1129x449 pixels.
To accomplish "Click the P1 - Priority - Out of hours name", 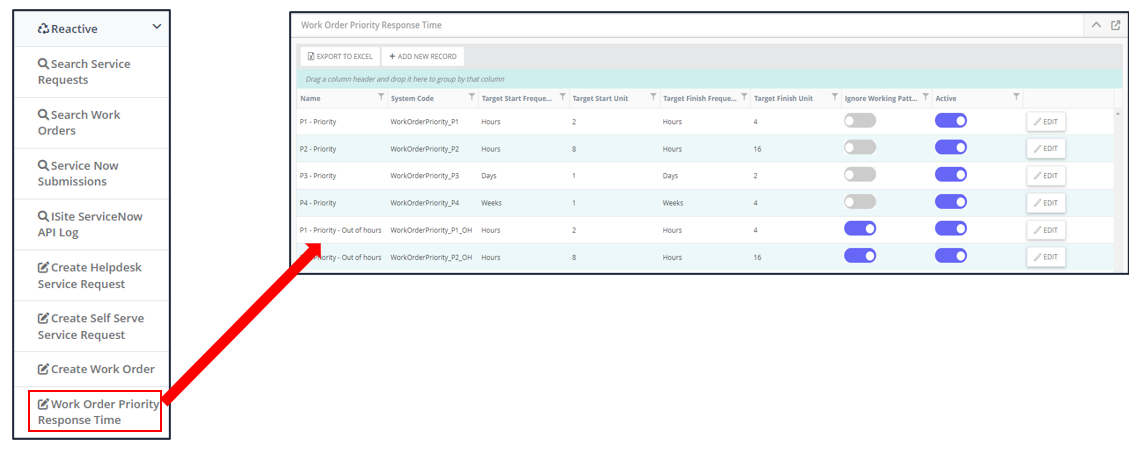I will (341, 230).
